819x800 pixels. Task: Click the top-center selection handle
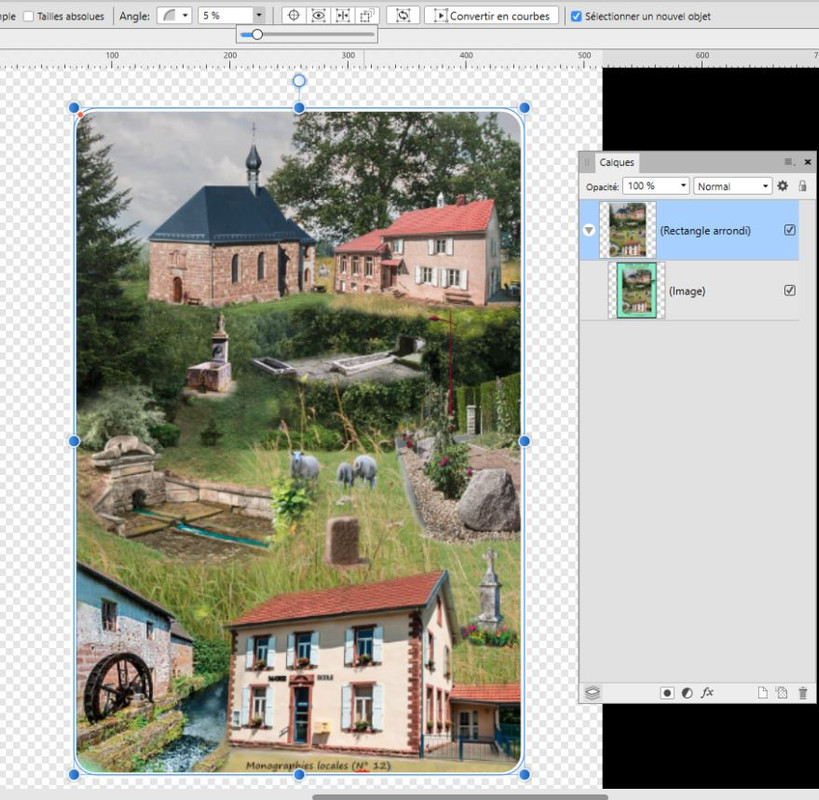click(x=299, y=108)
